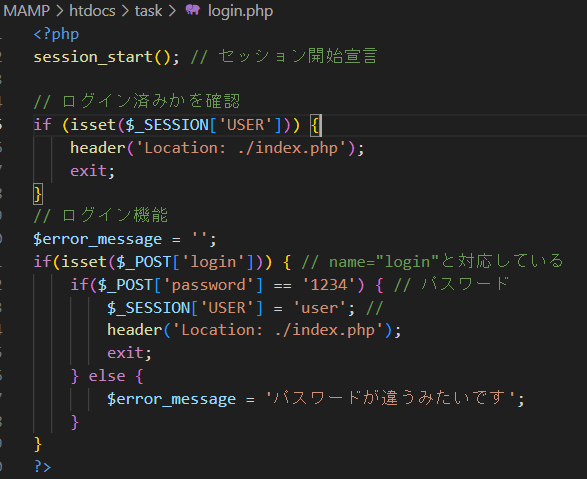
Task: Click the task folder in breadcrumb
Action: point(148,11)
